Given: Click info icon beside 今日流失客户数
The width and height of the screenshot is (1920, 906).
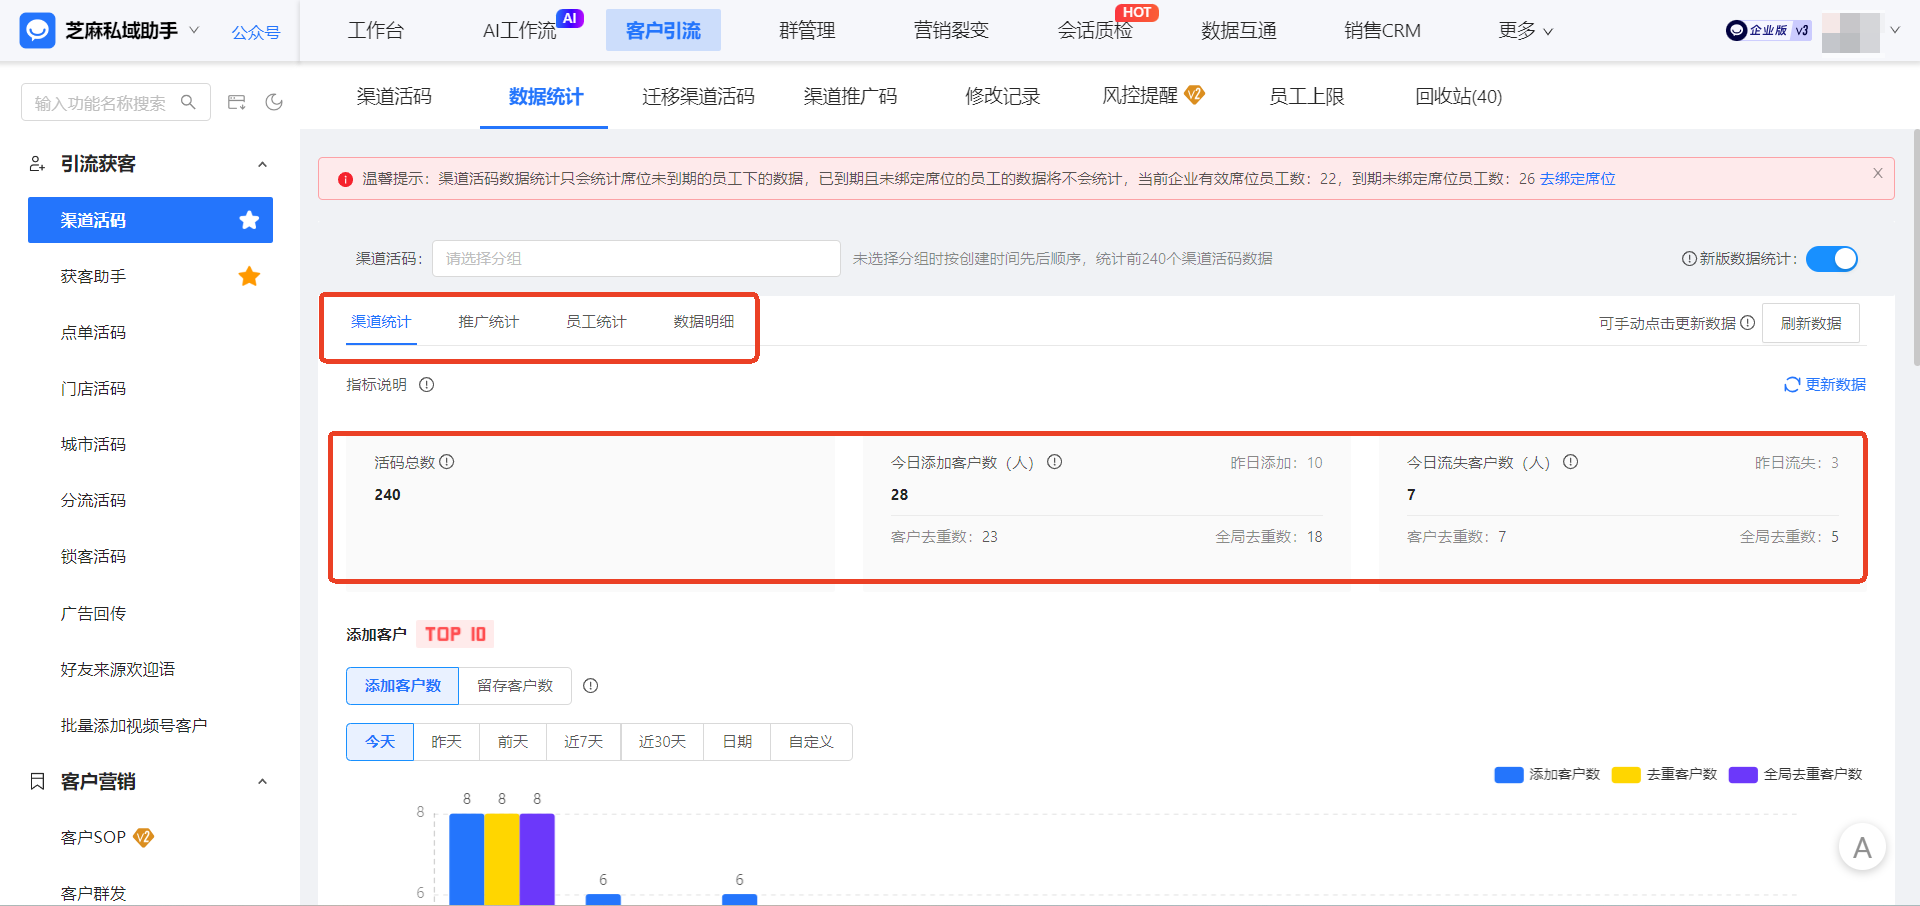Looking at the screenshot, I should click(x=1570, y=462).
